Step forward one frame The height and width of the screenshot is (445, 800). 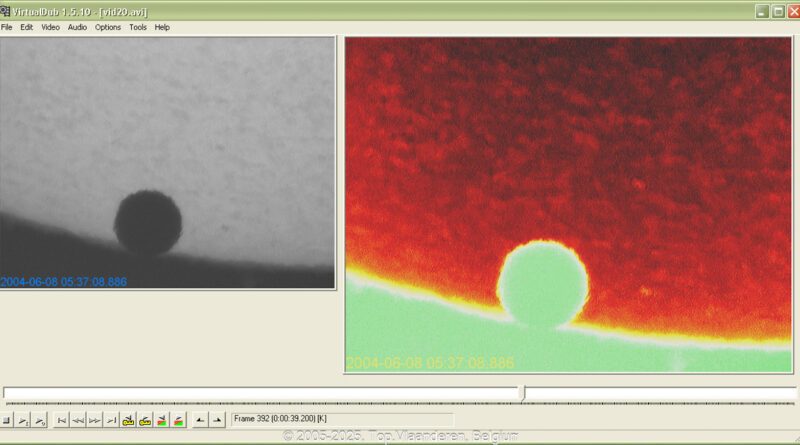tap(95, 421)
